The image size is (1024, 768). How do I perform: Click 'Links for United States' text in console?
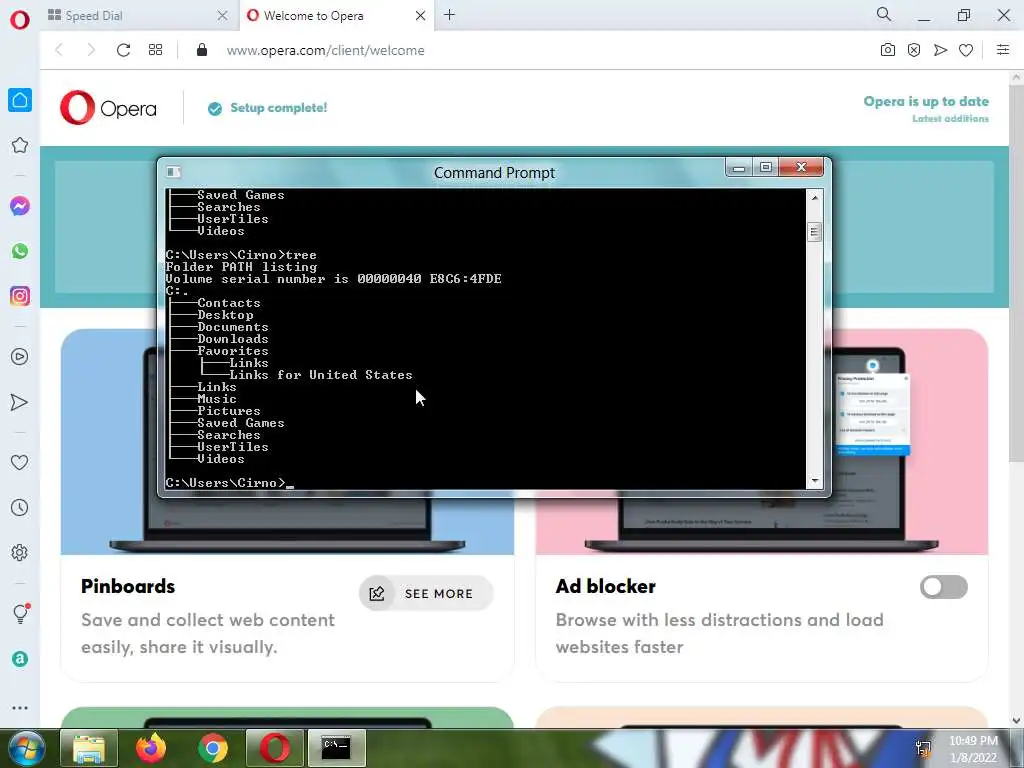tap(321, 375)
